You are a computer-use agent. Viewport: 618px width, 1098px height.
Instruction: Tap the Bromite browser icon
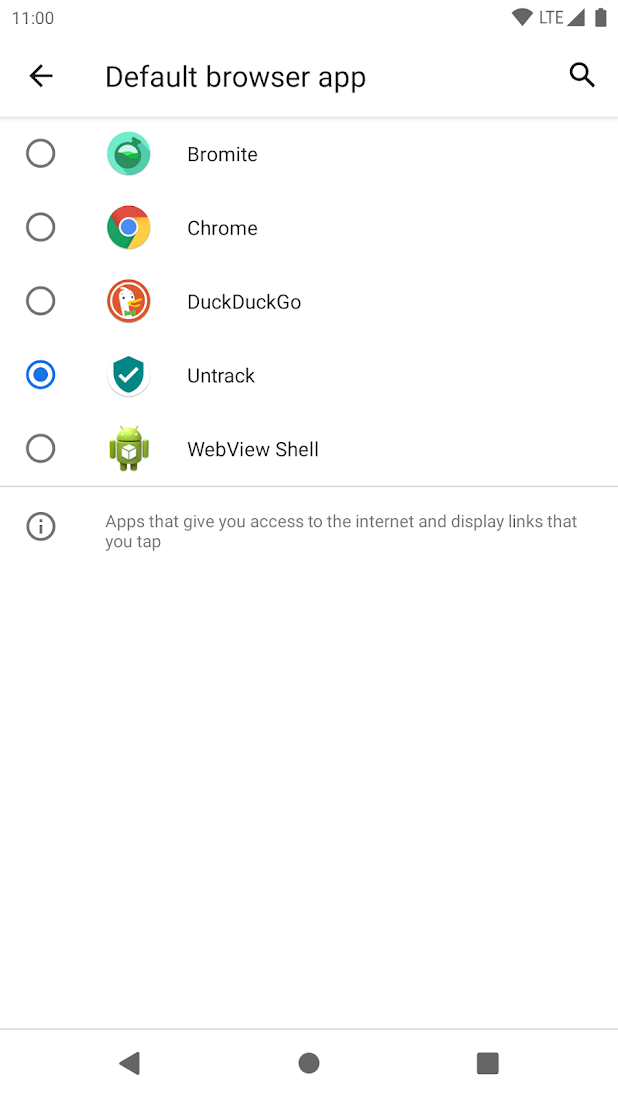click(128, 153)
